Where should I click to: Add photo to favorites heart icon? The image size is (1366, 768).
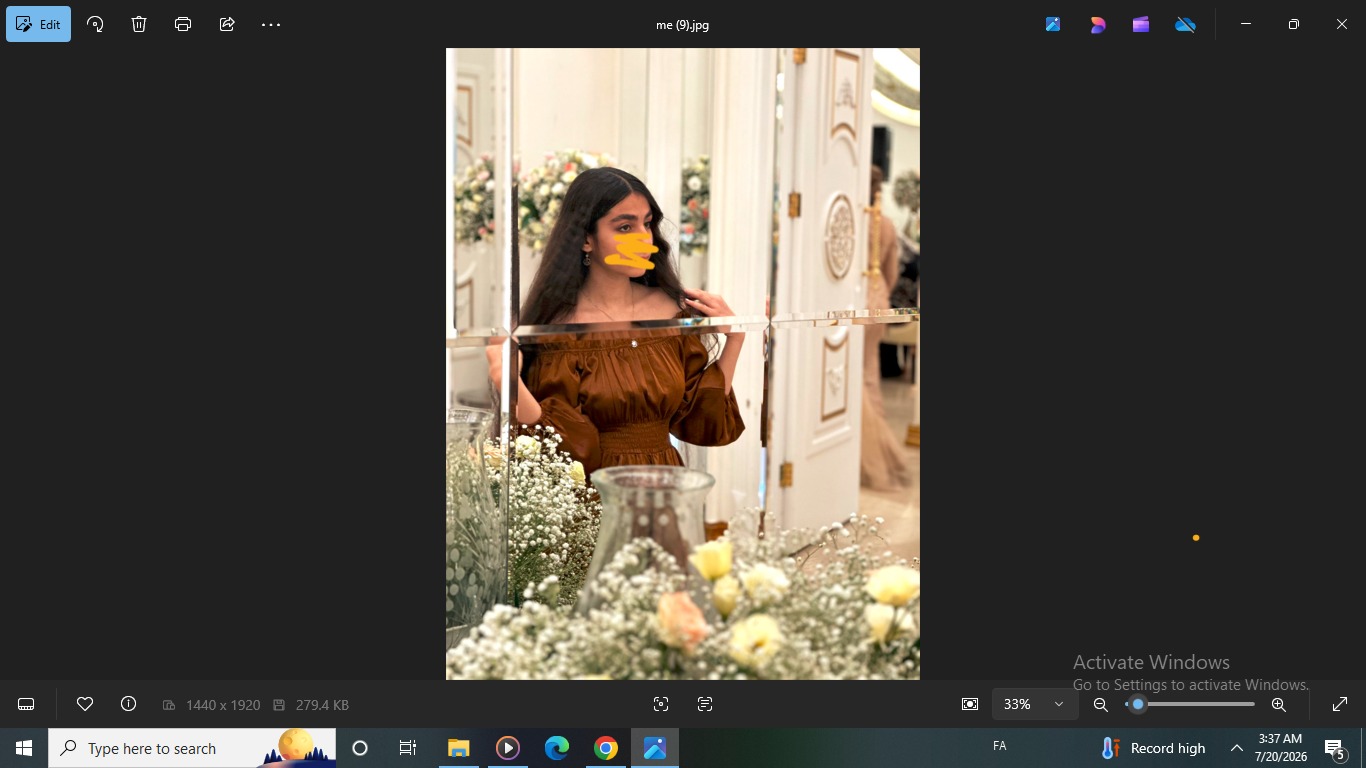pos(85,704)
